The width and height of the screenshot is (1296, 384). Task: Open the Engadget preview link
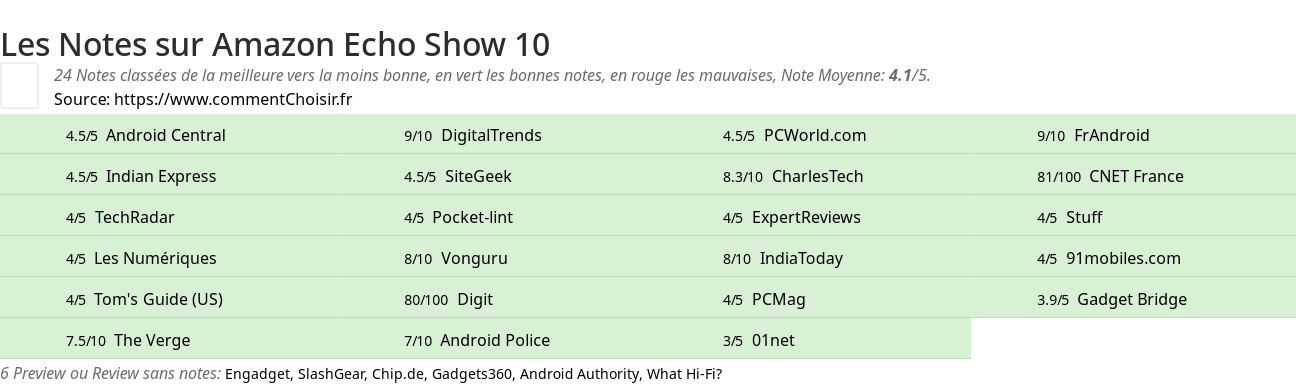point(257,374)
